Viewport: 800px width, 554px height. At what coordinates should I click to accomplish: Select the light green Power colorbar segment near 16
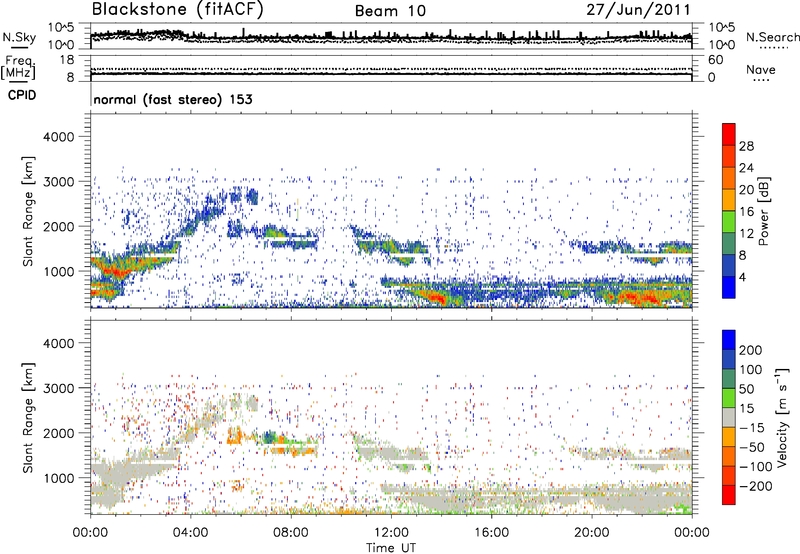(x=729, y=222)
